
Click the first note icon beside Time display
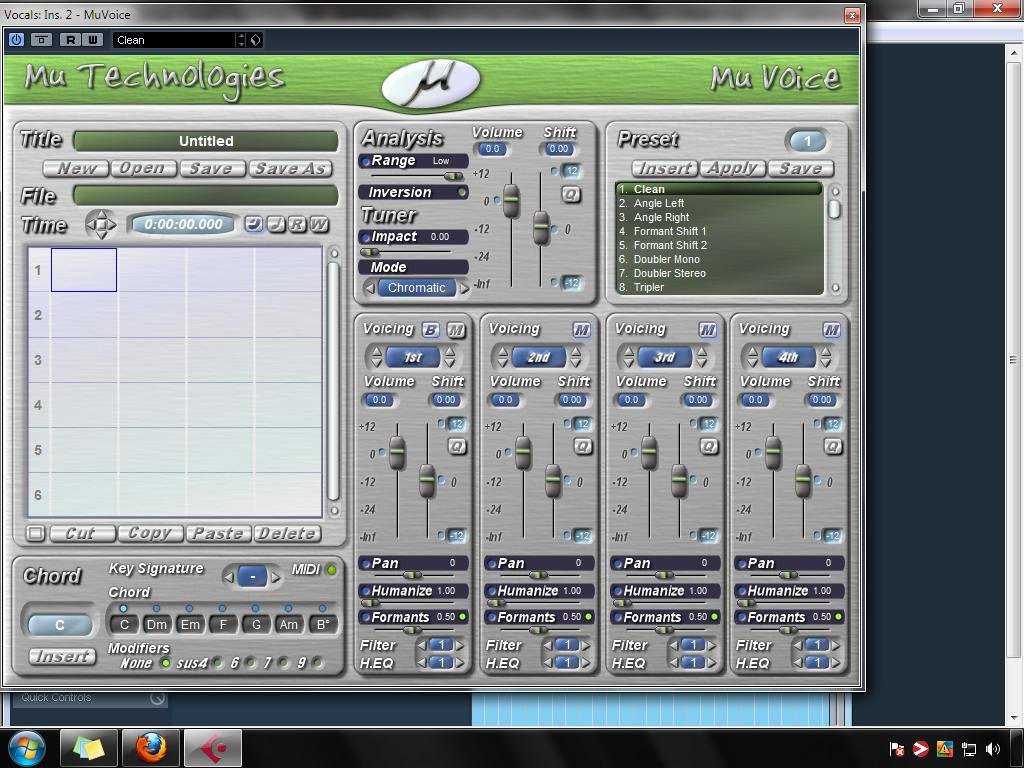254,225
